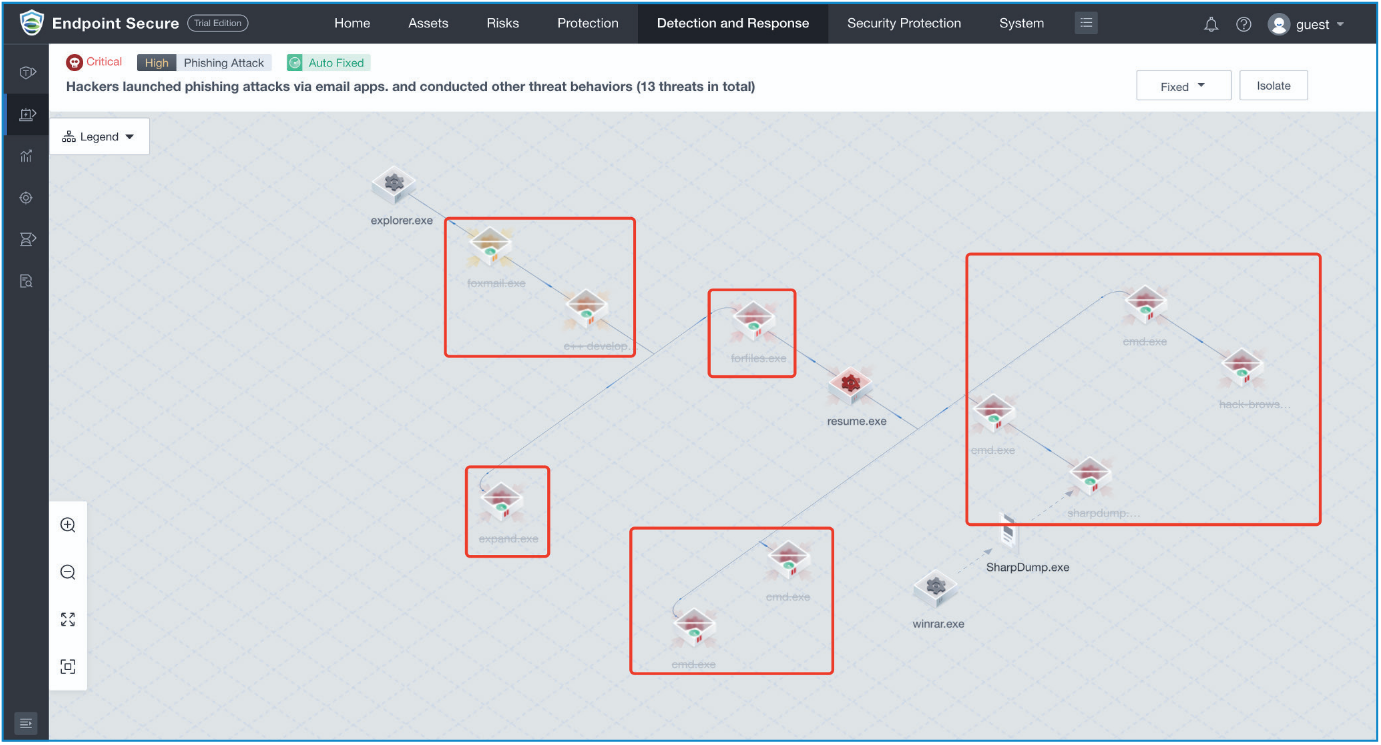The width and height of the screenshot is (1381, 745).
Task: Click the winrar.exe label
Action: pos(939,624)
